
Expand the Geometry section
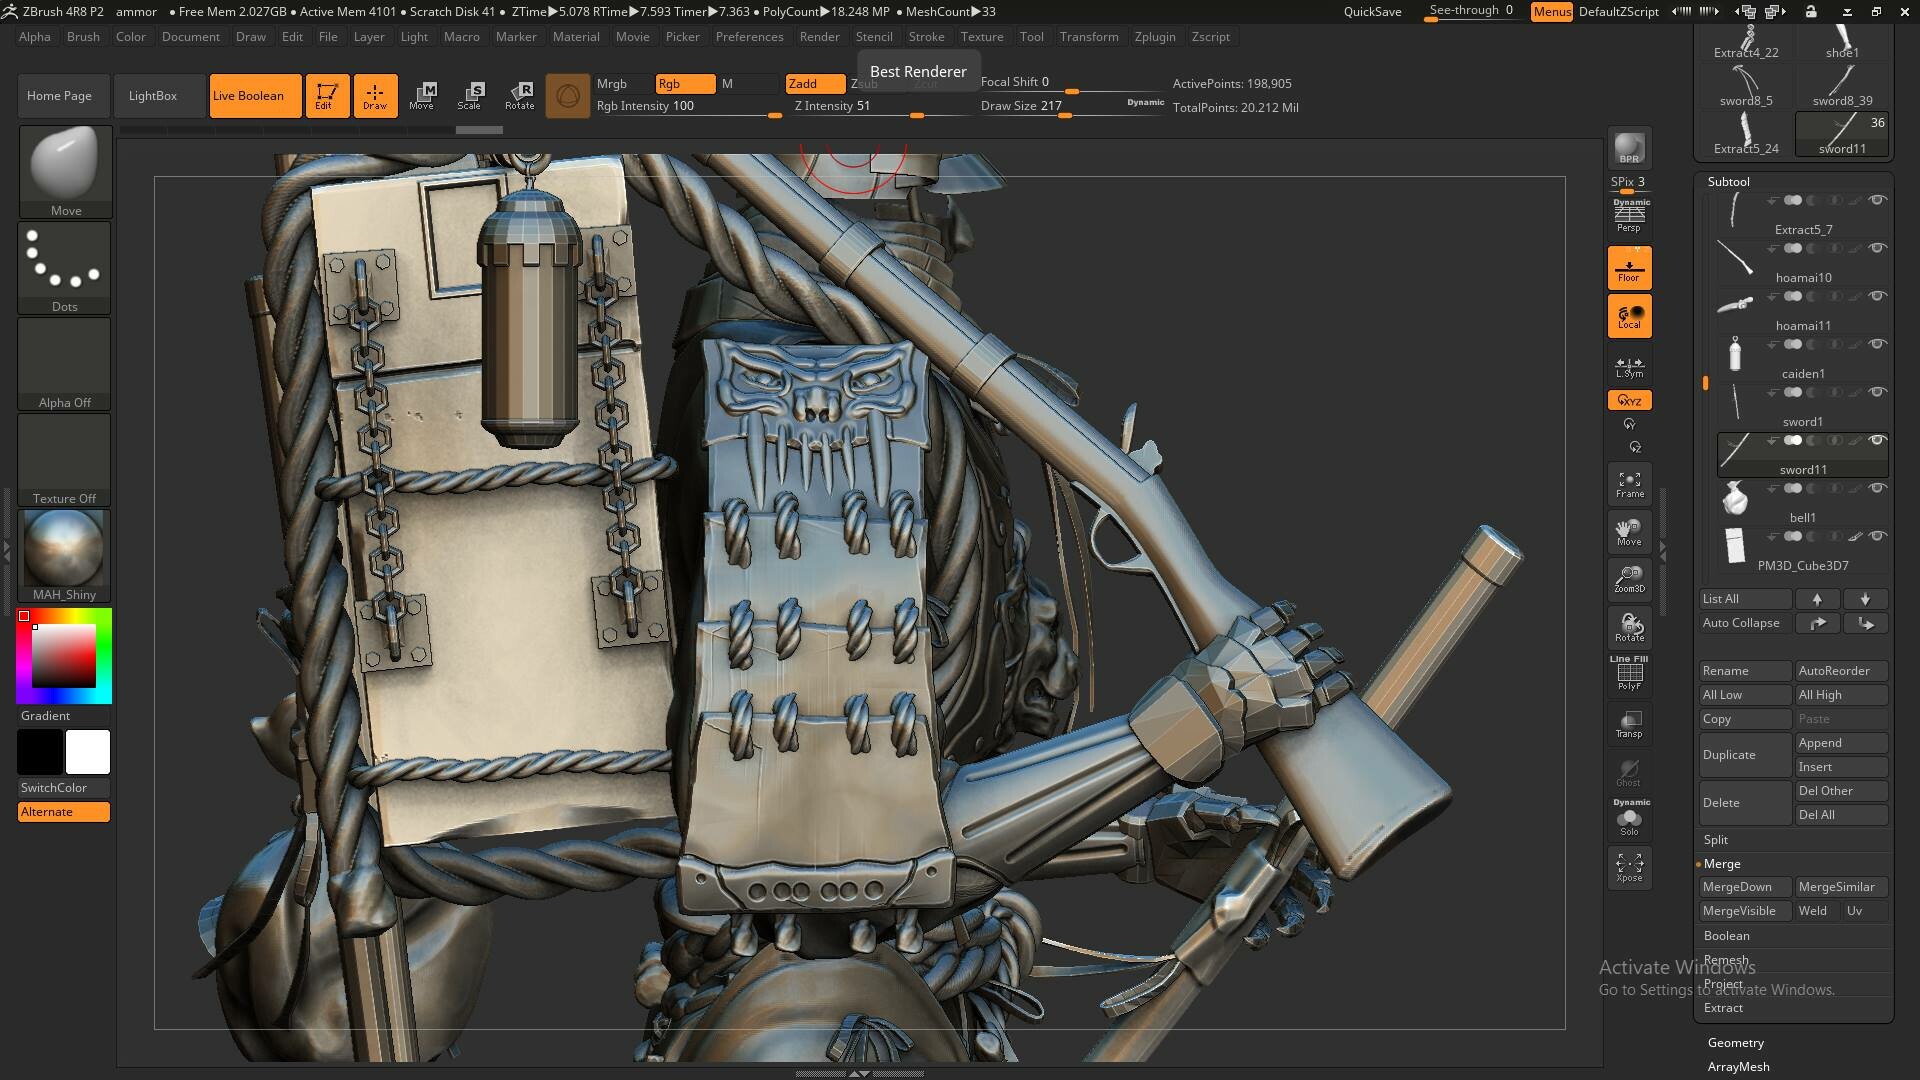click(x=1735, y=1042)
